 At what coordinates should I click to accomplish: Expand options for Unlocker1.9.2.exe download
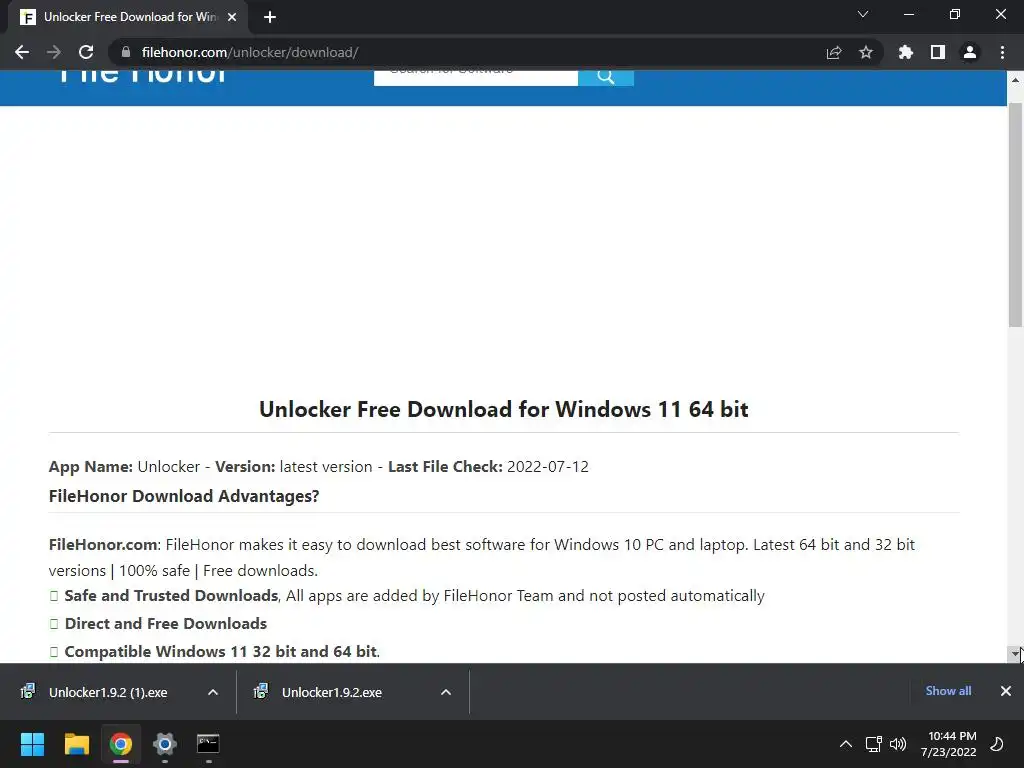click(x=446, y=692)
